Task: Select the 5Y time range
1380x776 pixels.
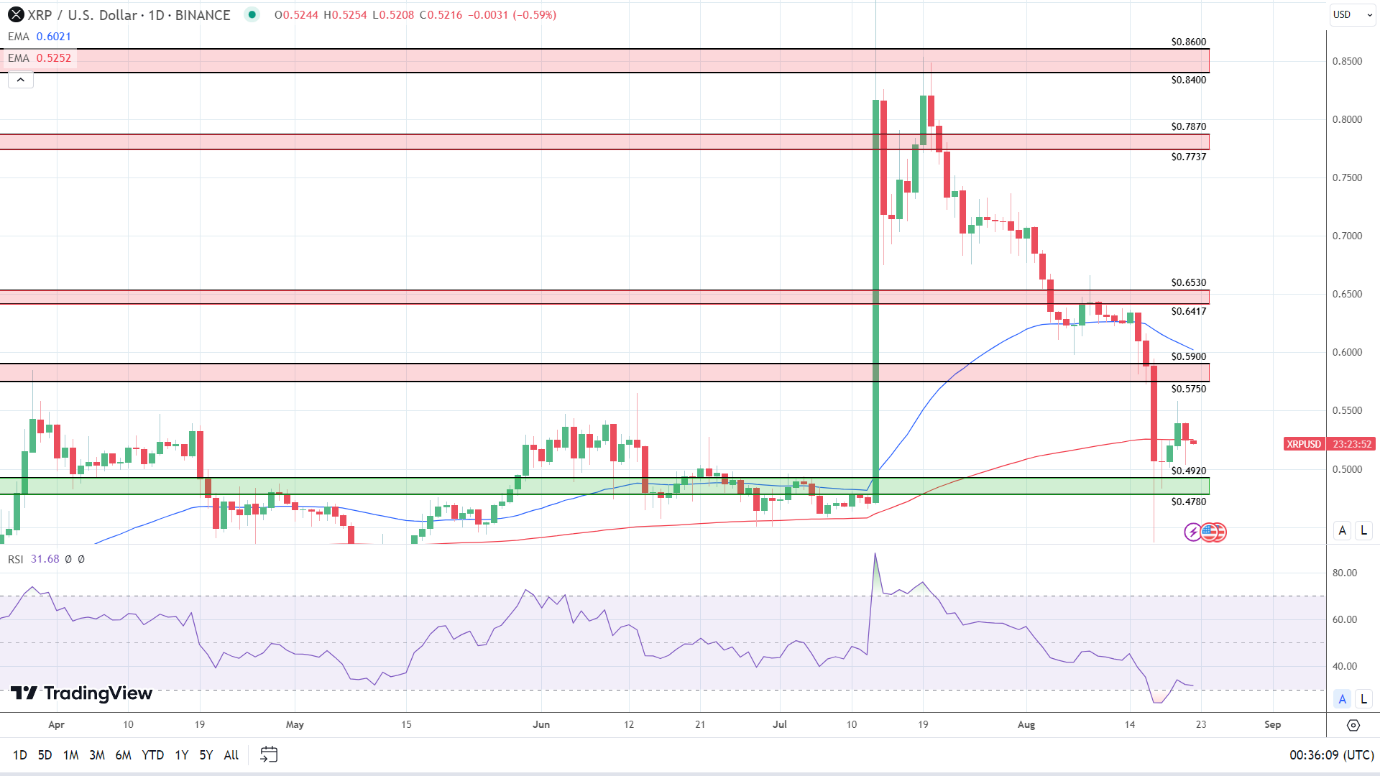Action: [206, 755]
